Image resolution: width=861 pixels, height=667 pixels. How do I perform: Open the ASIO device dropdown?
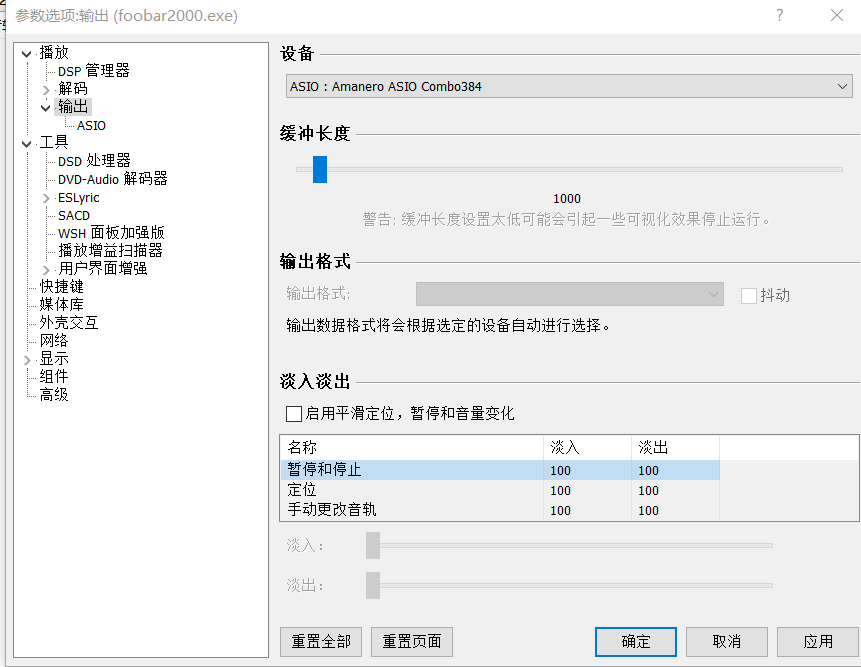pyautogui.click(x=569, y=87)
